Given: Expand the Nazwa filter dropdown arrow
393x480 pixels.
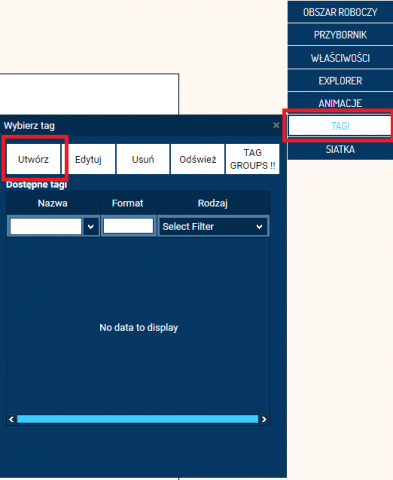Looking at the screenshot, I should coord(91,227).
